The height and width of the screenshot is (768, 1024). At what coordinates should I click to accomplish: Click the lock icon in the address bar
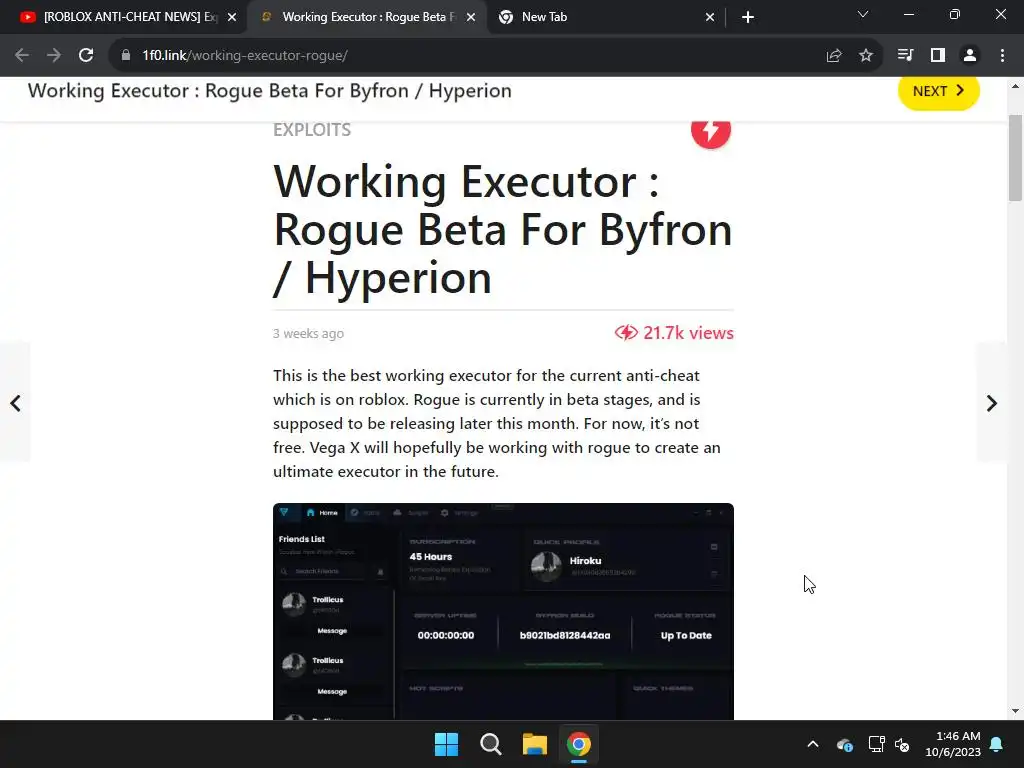click(x=126, y=56)
